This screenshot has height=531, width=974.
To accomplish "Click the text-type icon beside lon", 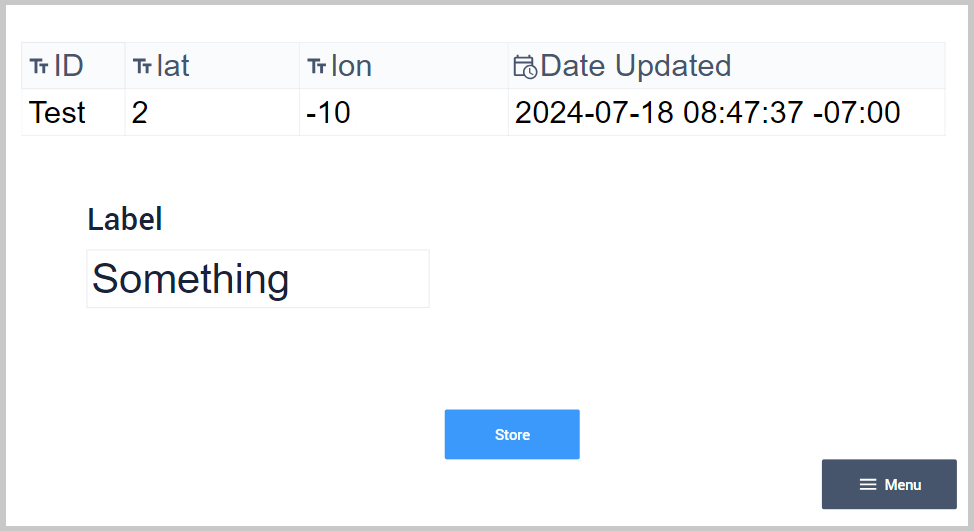I will coord(317,67).
